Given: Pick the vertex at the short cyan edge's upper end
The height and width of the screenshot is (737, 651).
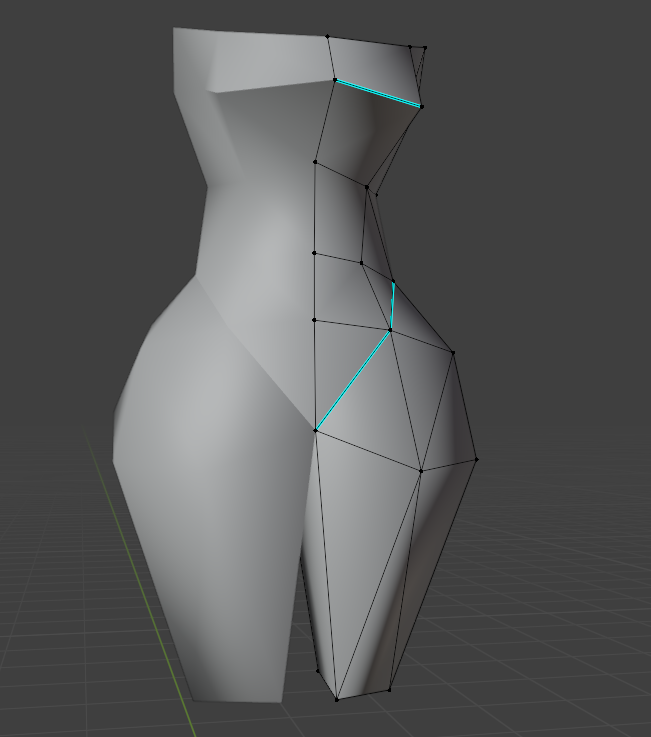Looking at the screenshot, I should [x=393, y=282].
